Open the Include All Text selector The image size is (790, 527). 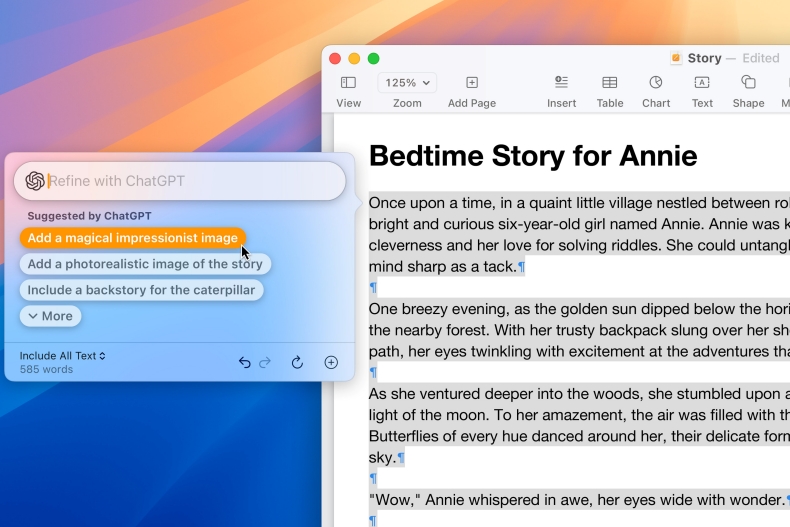point(62,356)
